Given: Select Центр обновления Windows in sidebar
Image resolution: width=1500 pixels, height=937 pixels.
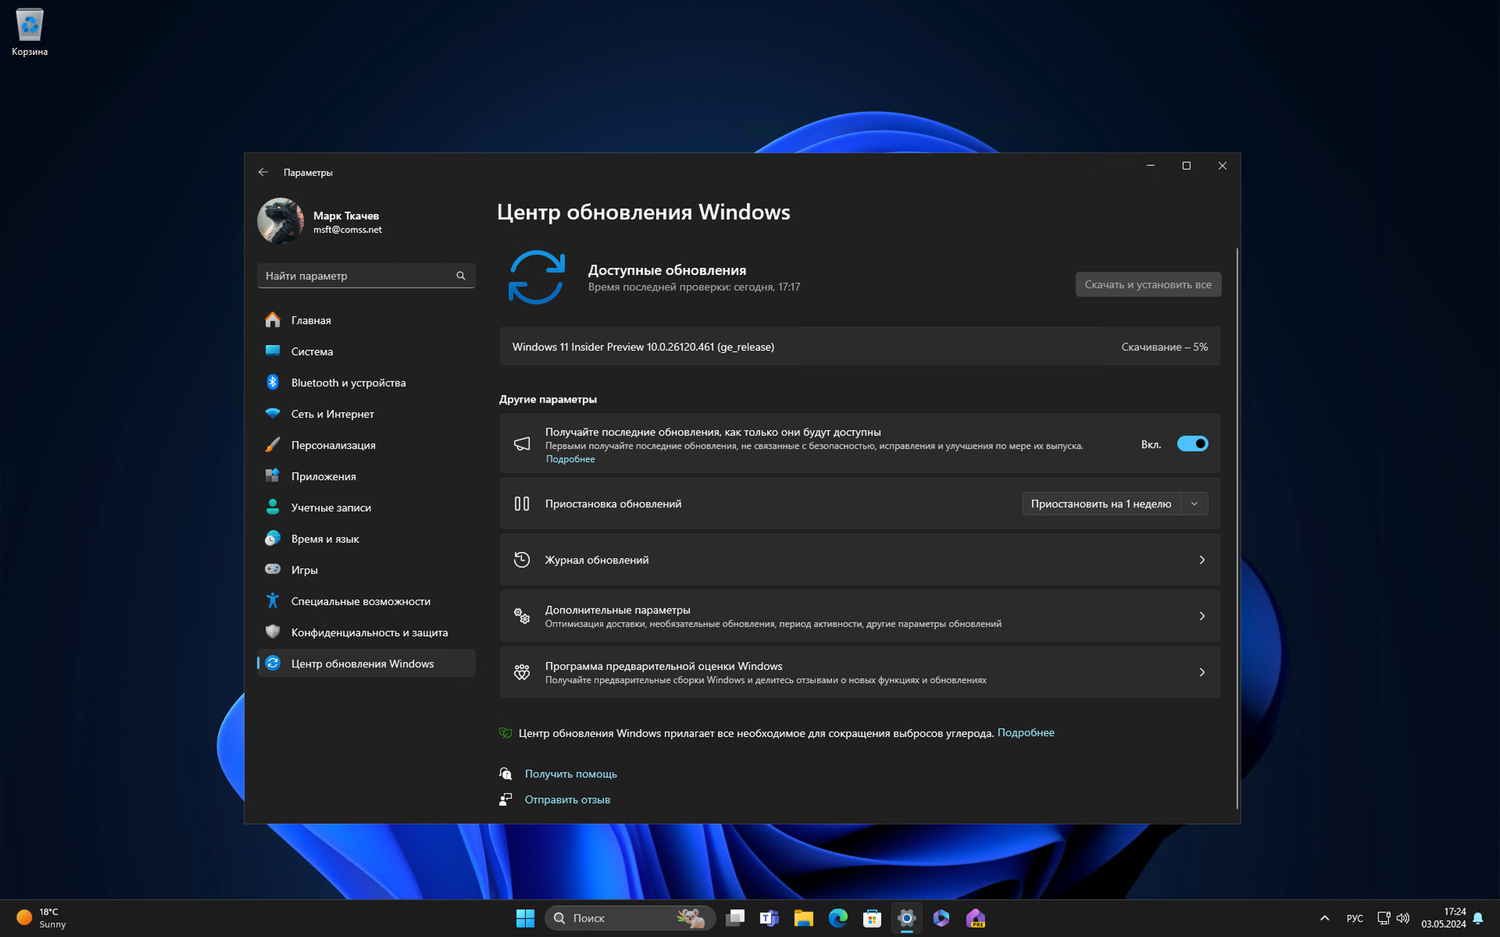Looking at the screenshot, I should [366, 663].
